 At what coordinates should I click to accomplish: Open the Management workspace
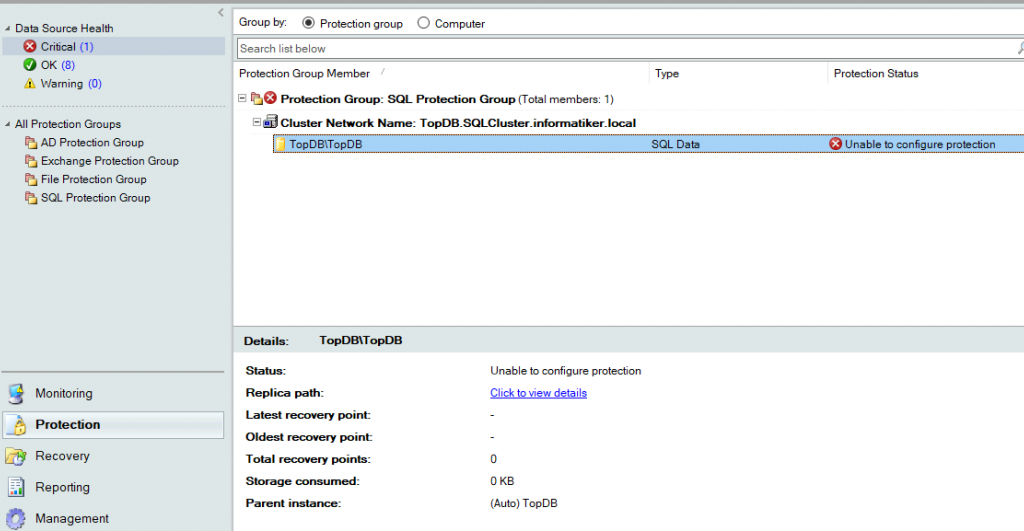(114, 519)
